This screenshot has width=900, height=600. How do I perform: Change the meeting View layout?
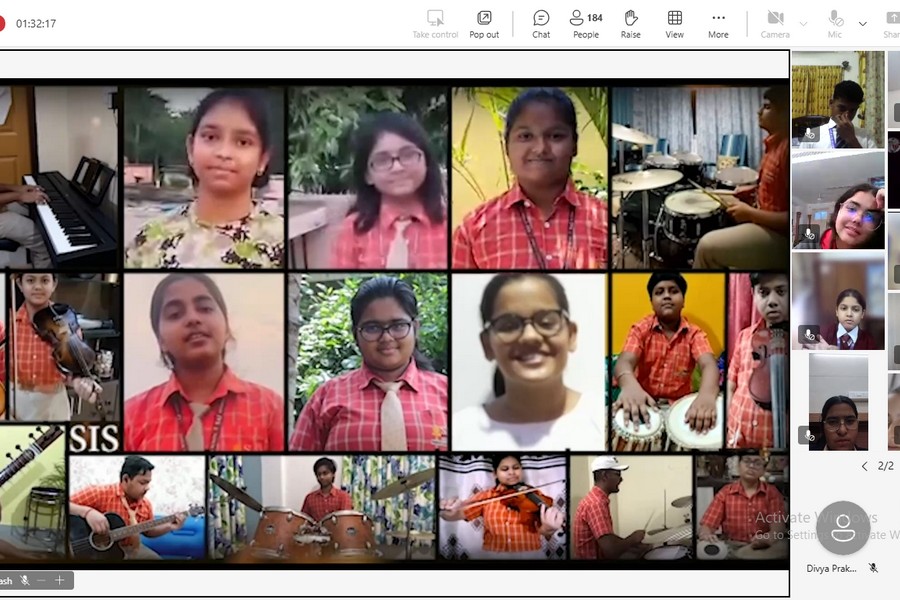coord(675,24)
